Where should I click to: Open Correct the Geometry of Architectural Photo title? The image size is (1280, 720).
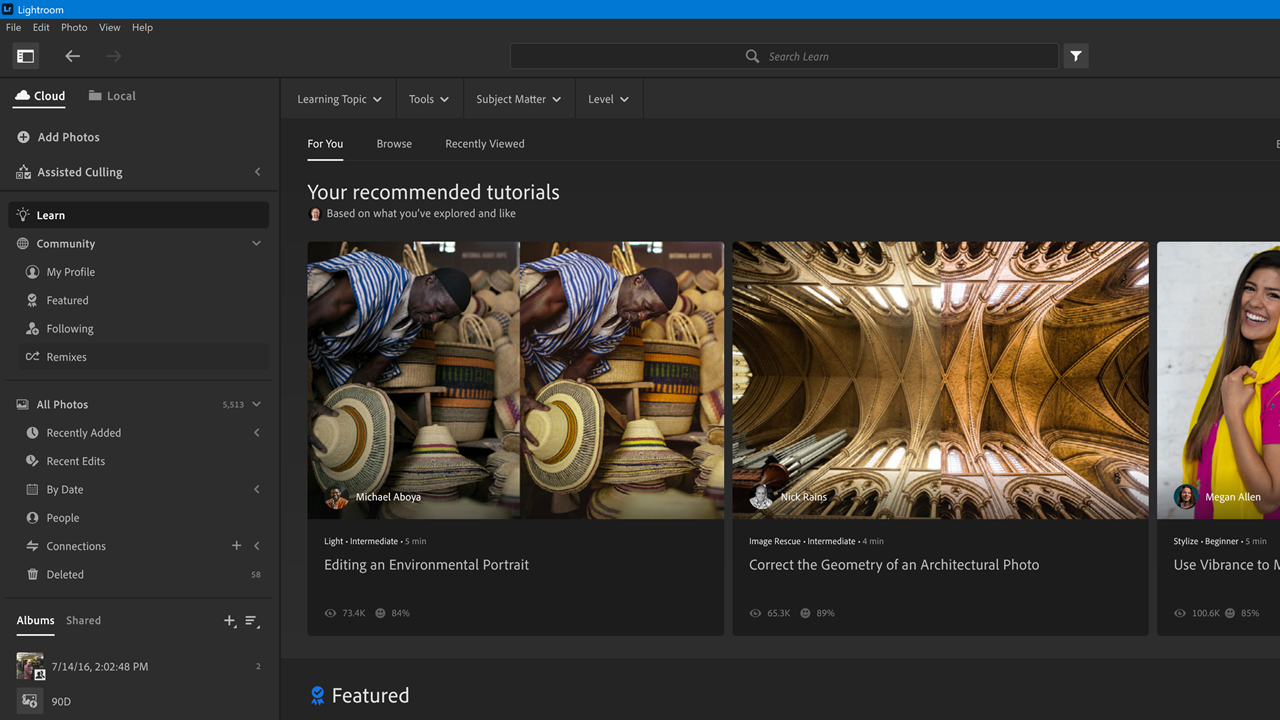click(x=894, y=565)
